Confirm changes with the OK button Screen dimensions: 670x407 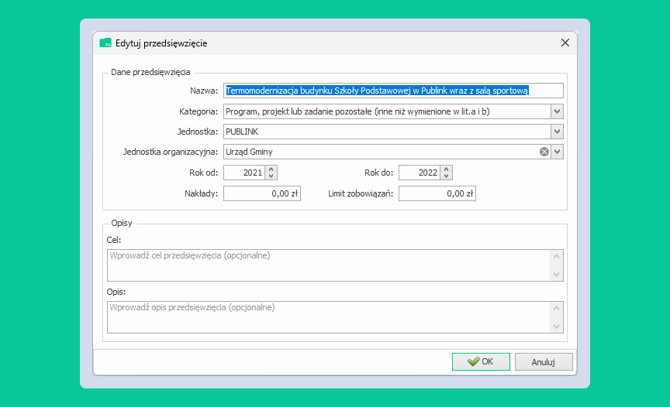(480, 362)
